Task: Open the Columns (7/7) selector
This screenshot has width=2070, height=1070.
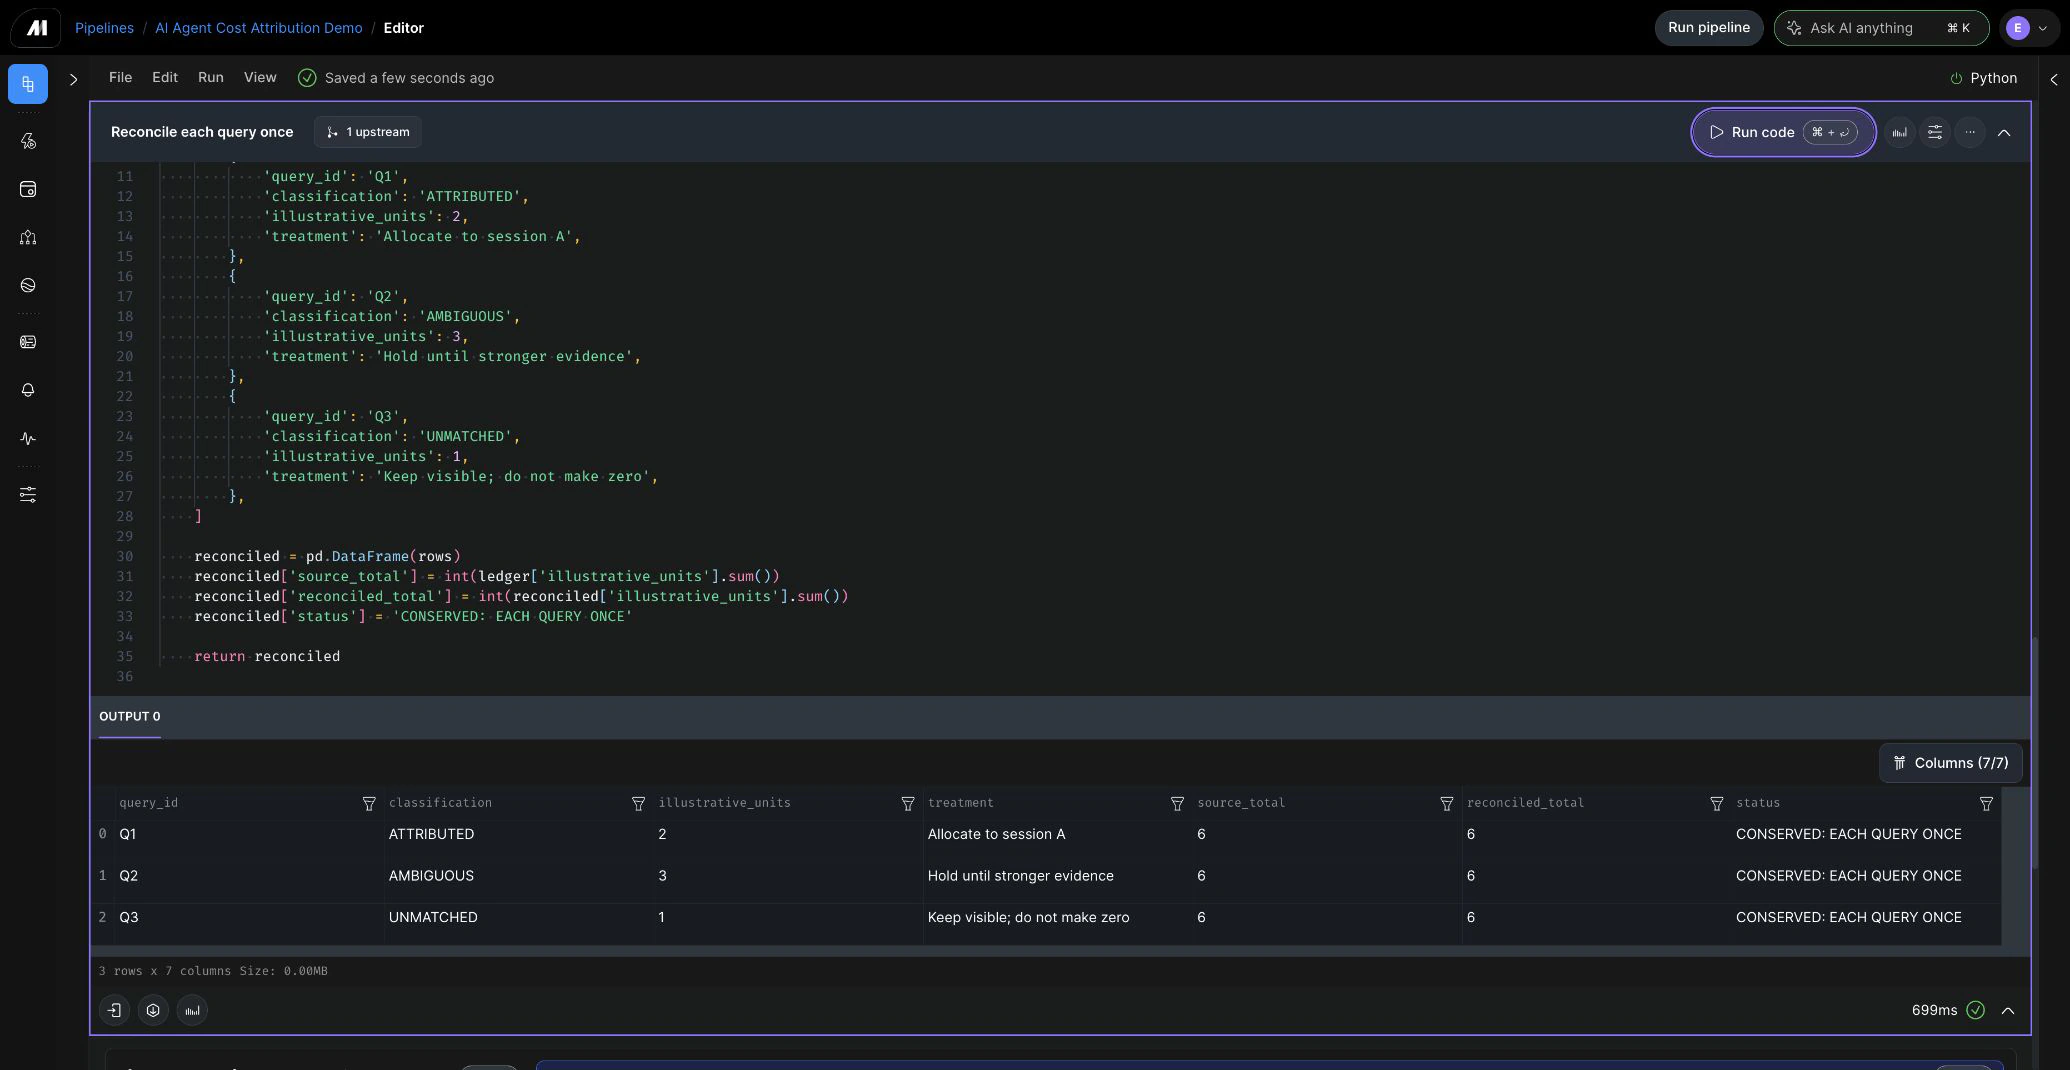Action: (x=1950, y=763)
